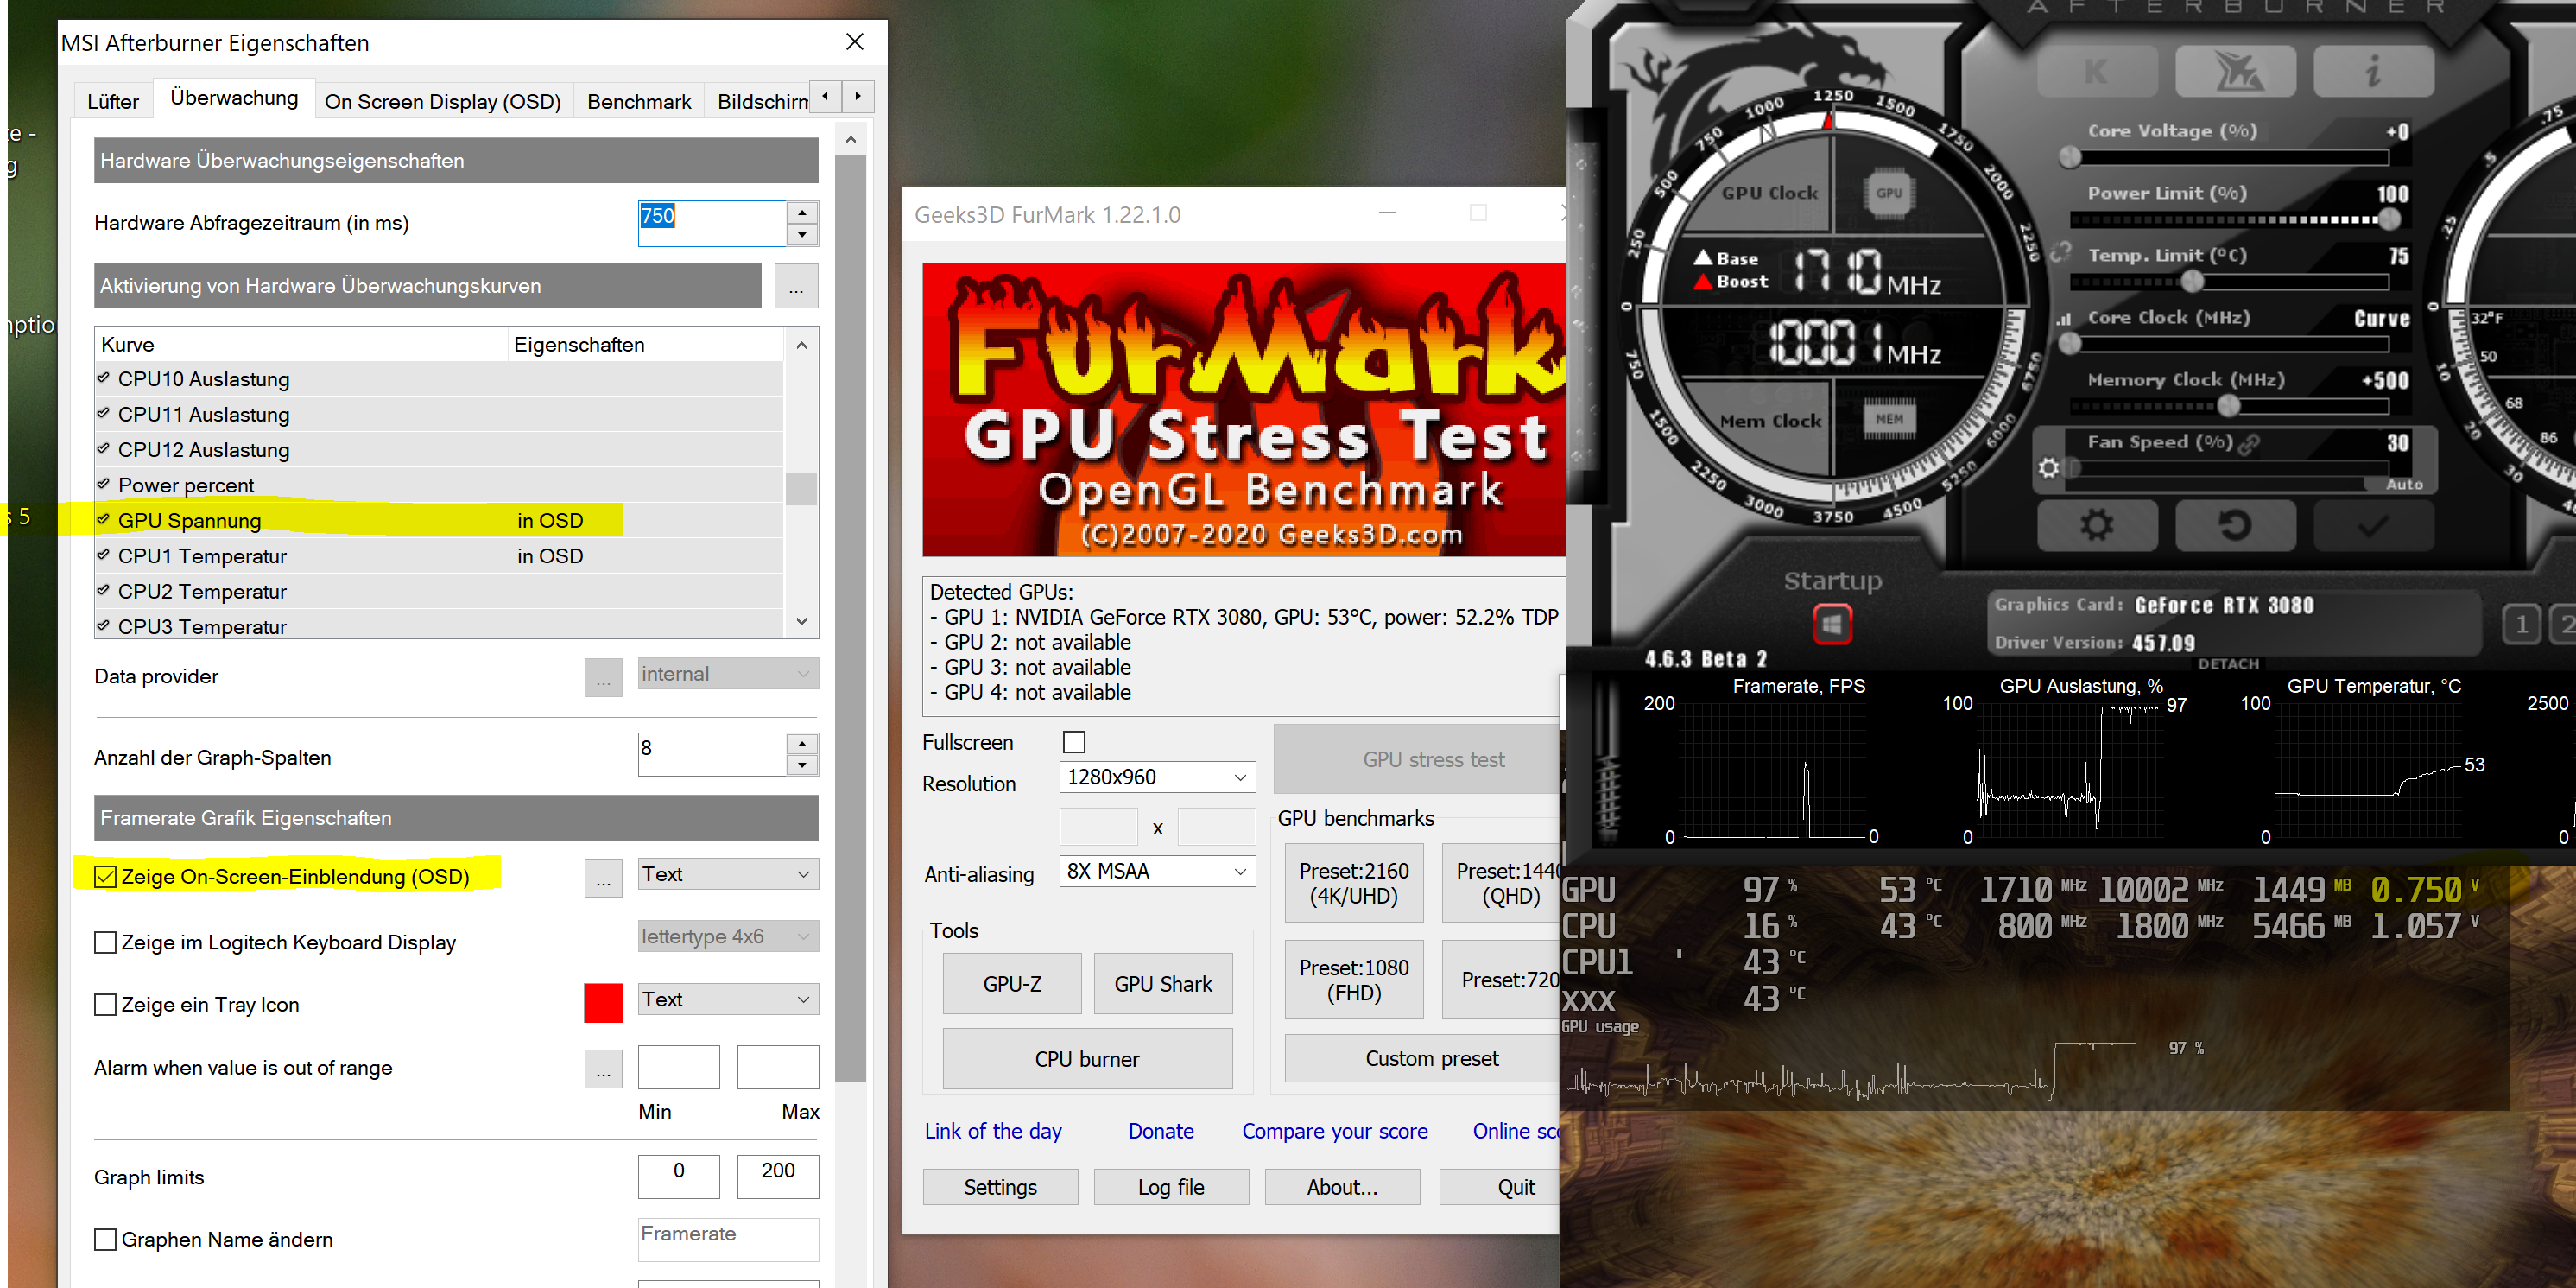This screenshot has width=2576, height=1288.
Task: Click the apply checkmark button
Action: [x=2372, y=525]
